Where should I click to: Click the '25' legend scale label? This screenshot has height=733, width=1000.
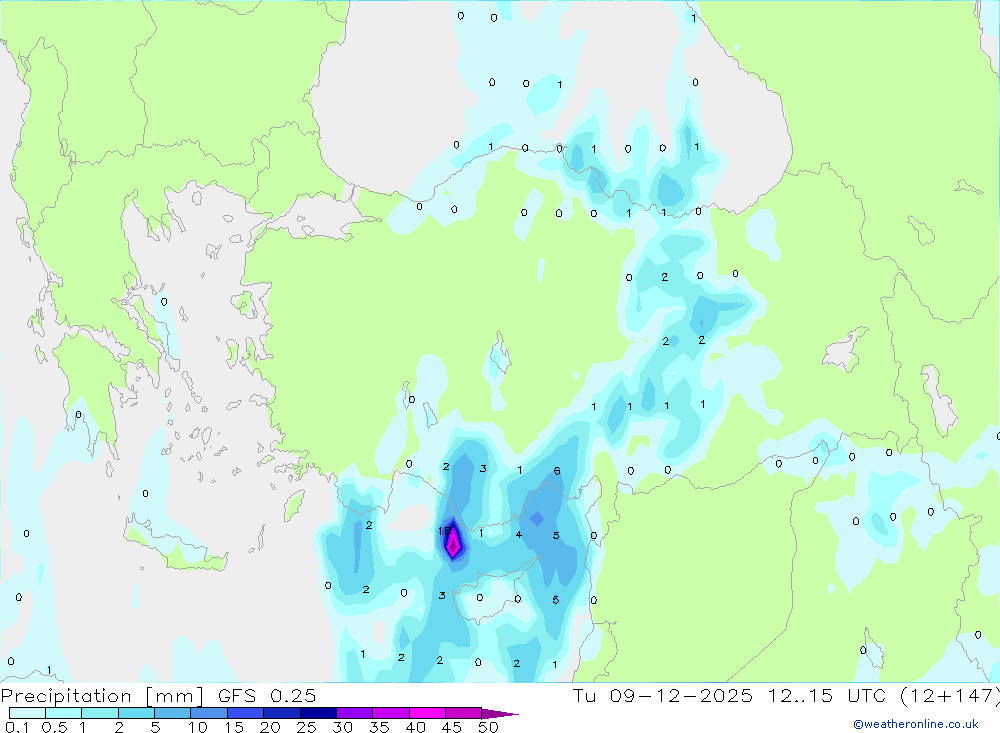pyautogui.click(x=307, y=727)
